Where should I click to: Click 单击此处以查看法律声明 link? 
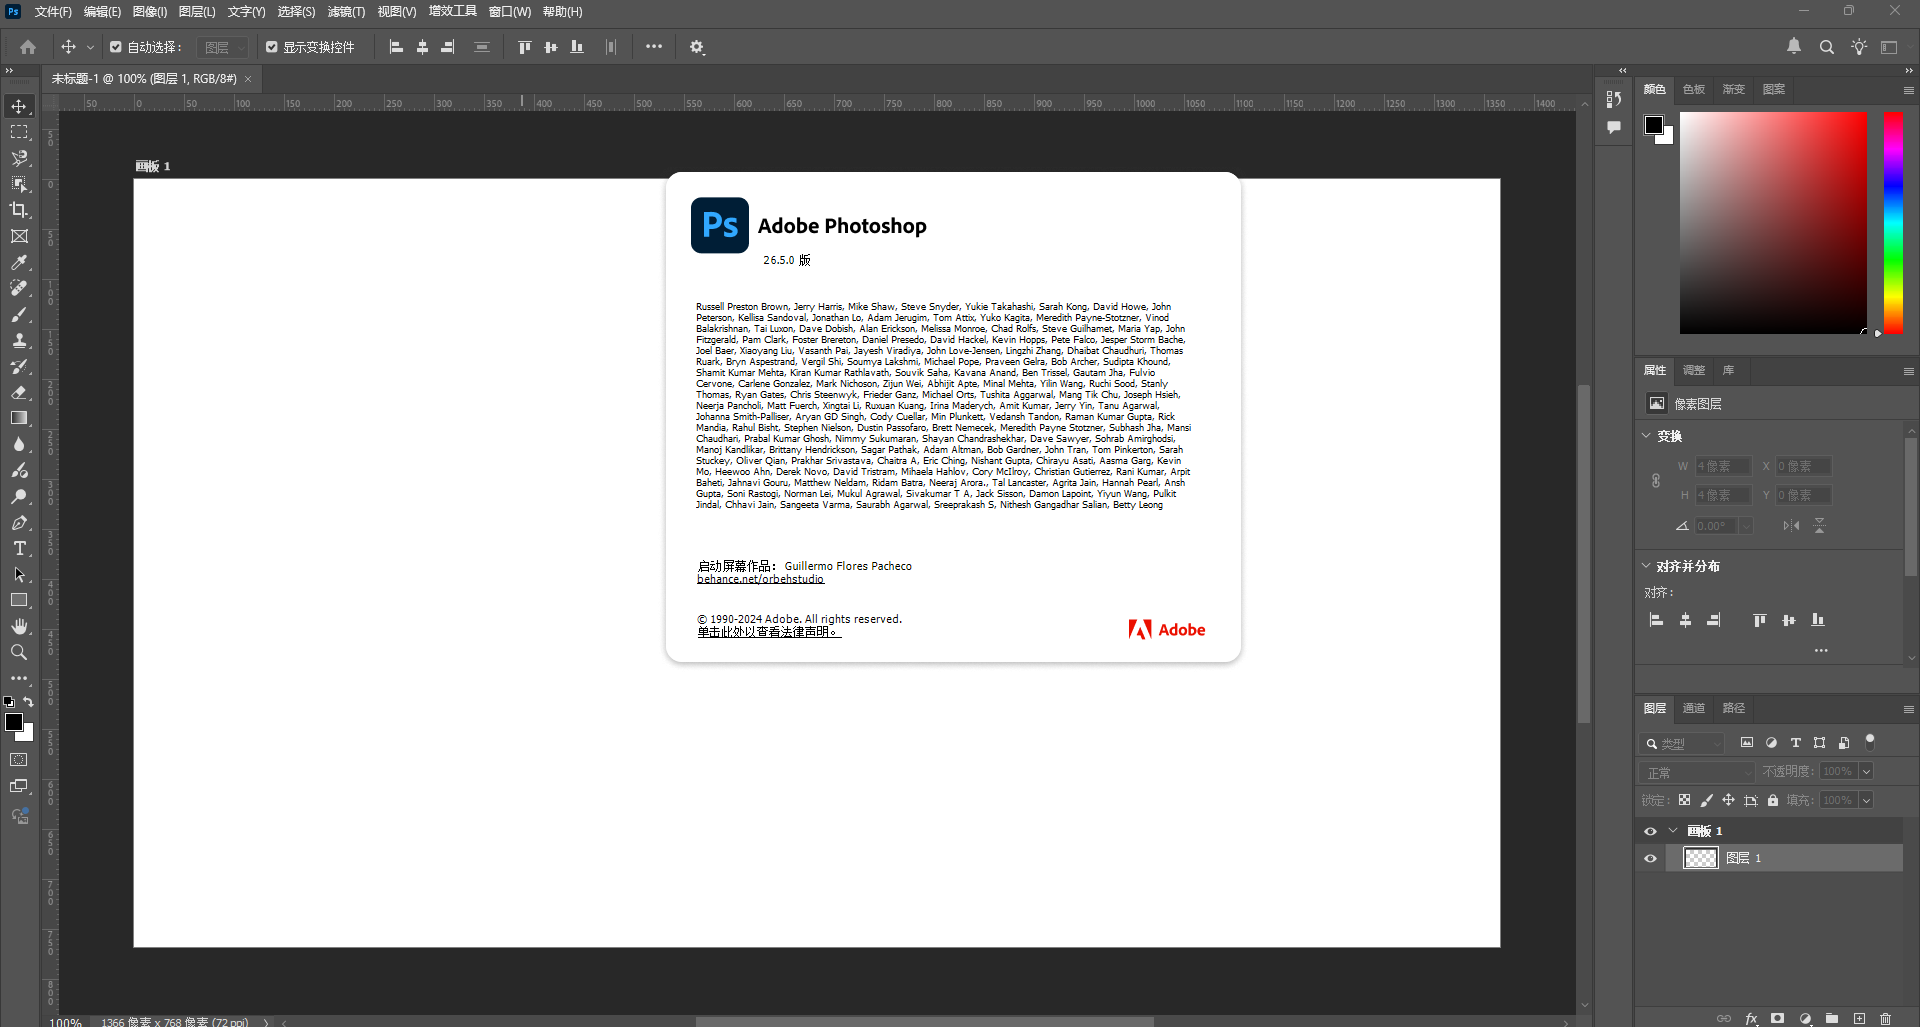tap(768, 632)
